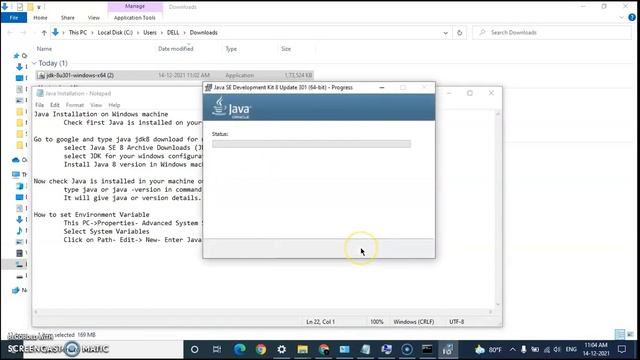Click 'This PC' in the address bar path

pos(78,32)
